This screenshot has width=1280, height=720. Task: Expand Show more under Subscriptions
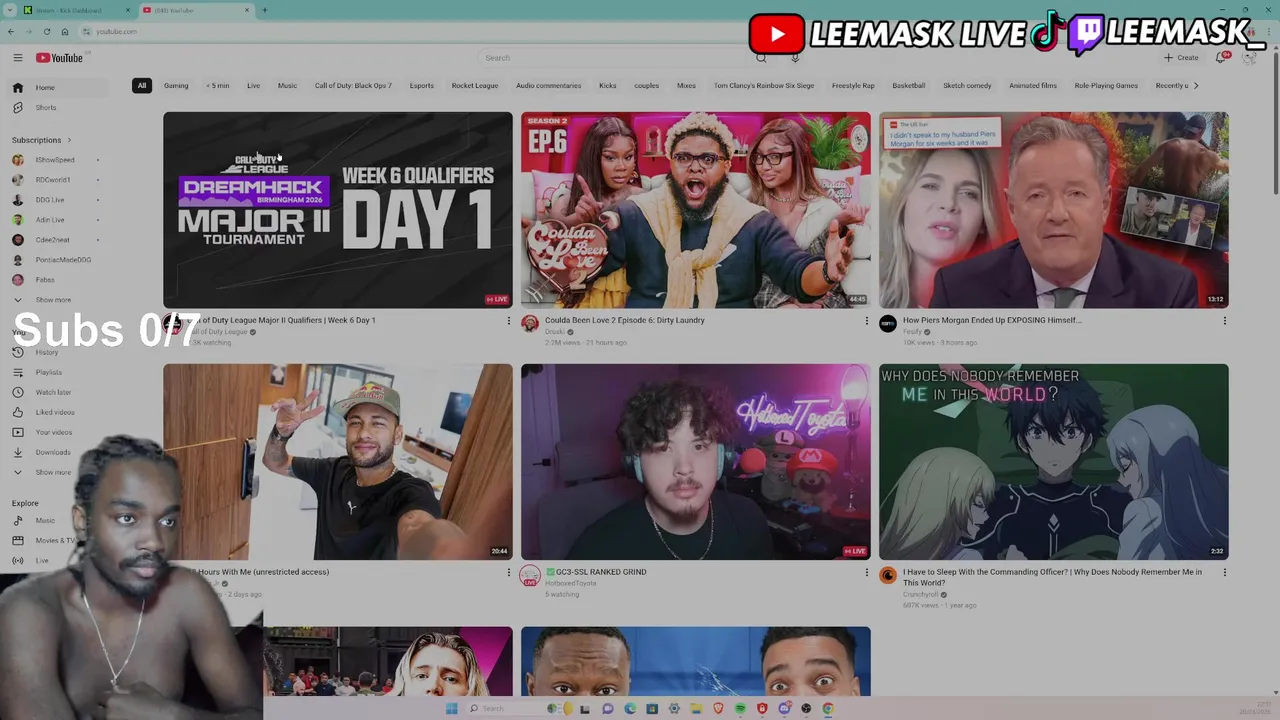click(x=60, y=300)
